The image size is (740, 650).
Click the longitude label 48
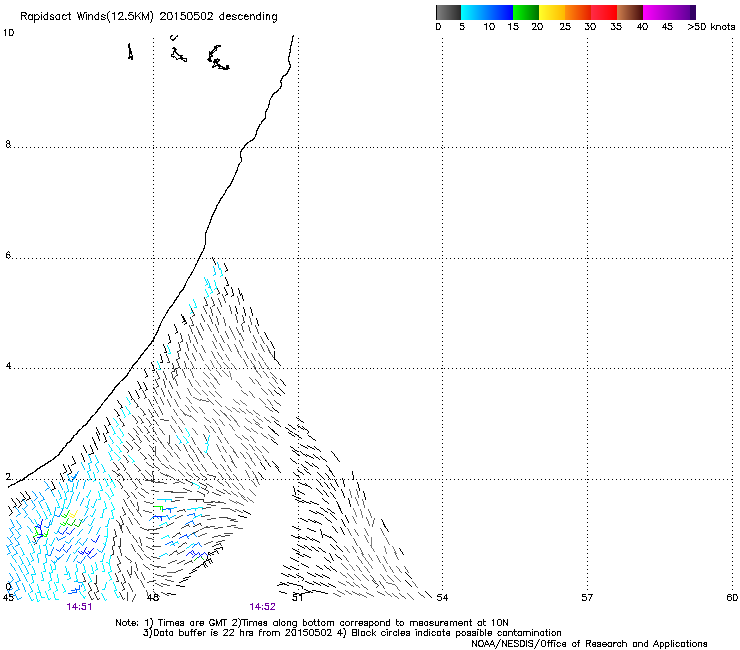(153, 598)
